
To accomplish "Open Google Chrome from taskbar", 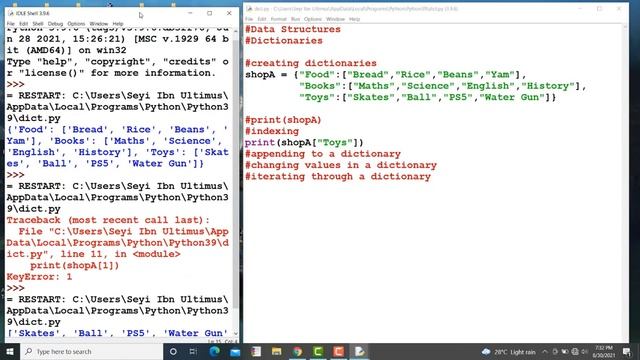I will pyautogui.click(x=297, y=351).
